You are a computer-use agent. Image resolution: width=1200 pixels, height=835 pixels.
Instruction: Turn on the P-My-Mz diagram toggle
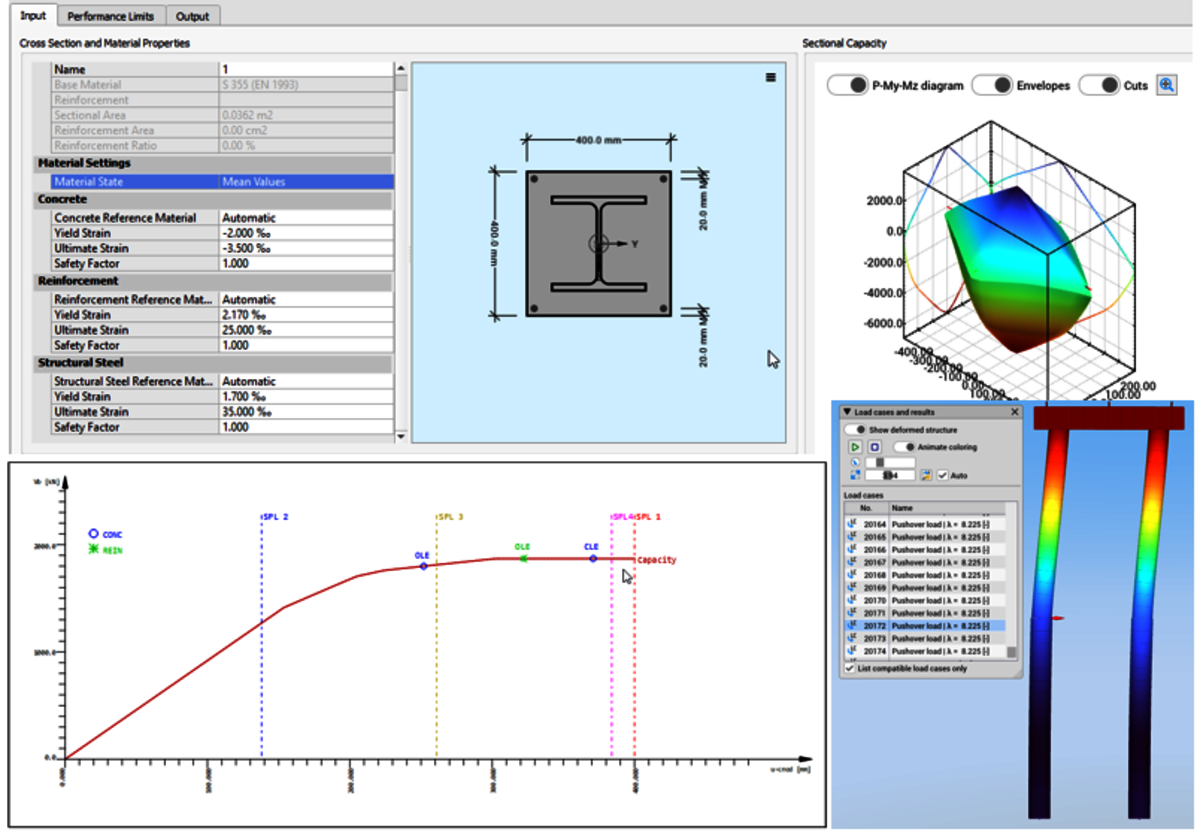click(849, 85)
